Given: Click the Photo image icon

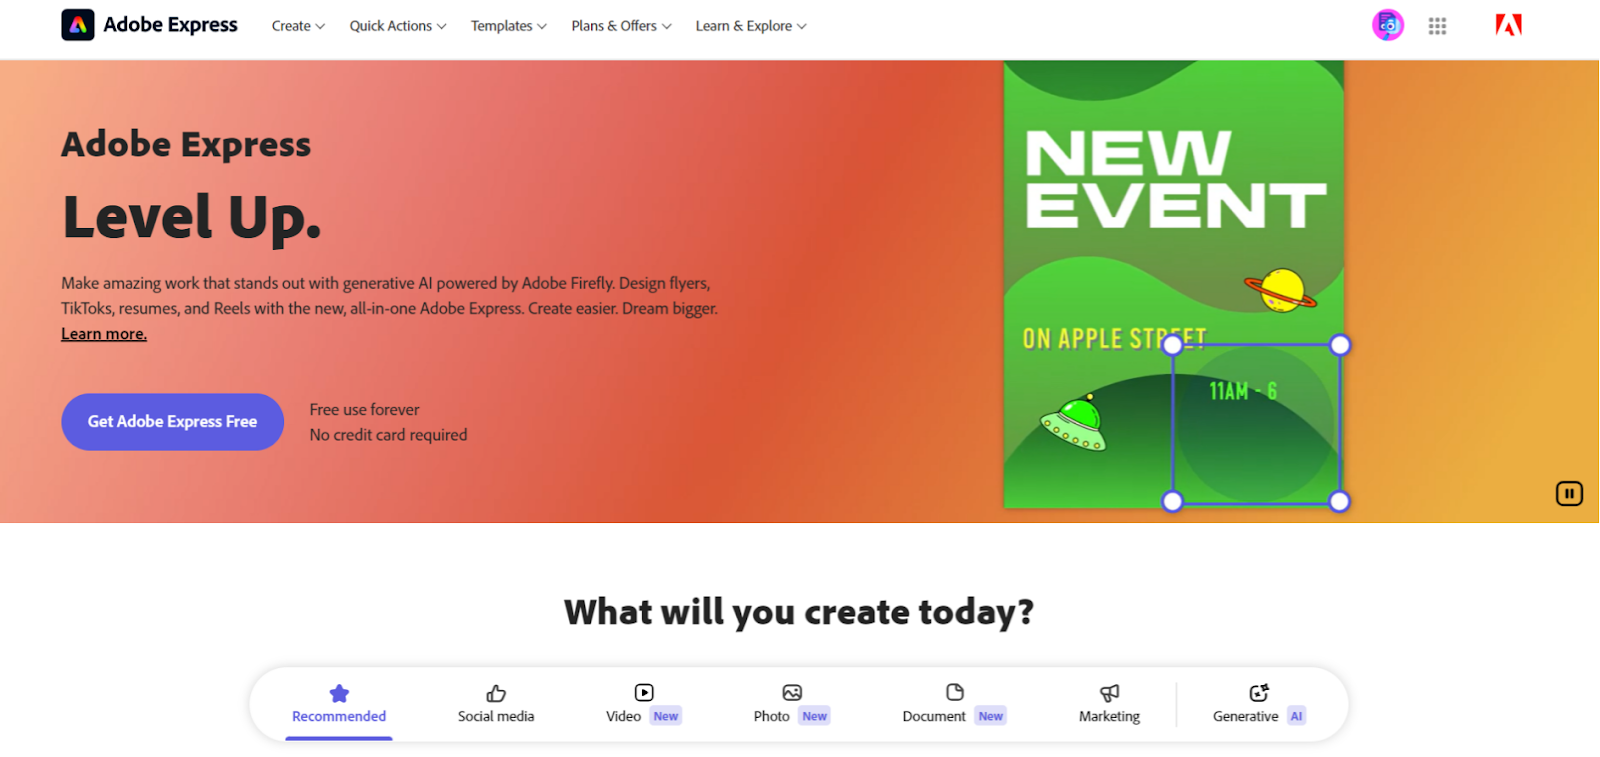Looking at the screenshot, I should click(x=792, y=692).
